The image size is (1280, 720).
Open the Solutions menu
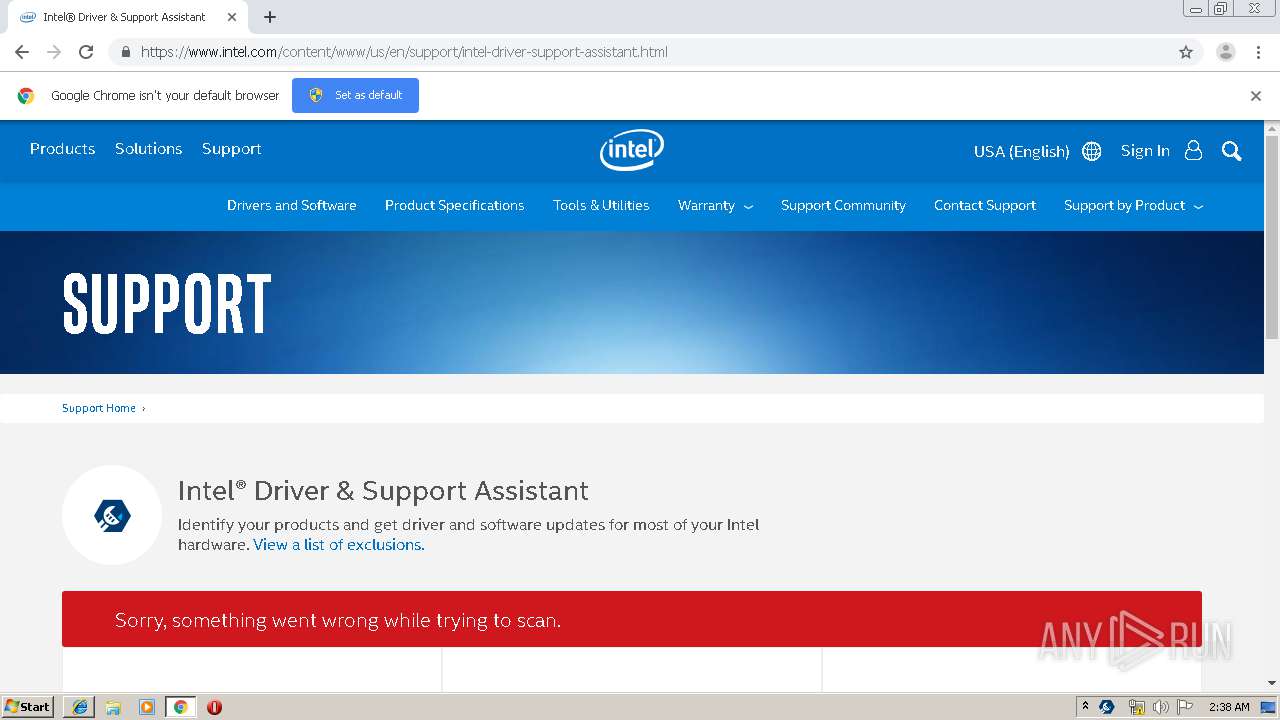(x=148, y=148)
